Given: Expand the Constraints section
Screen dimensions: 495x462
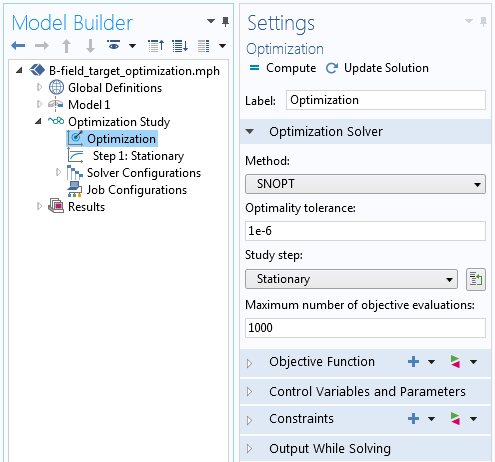Looking at the screenshot, I should (x=249, y=420).
